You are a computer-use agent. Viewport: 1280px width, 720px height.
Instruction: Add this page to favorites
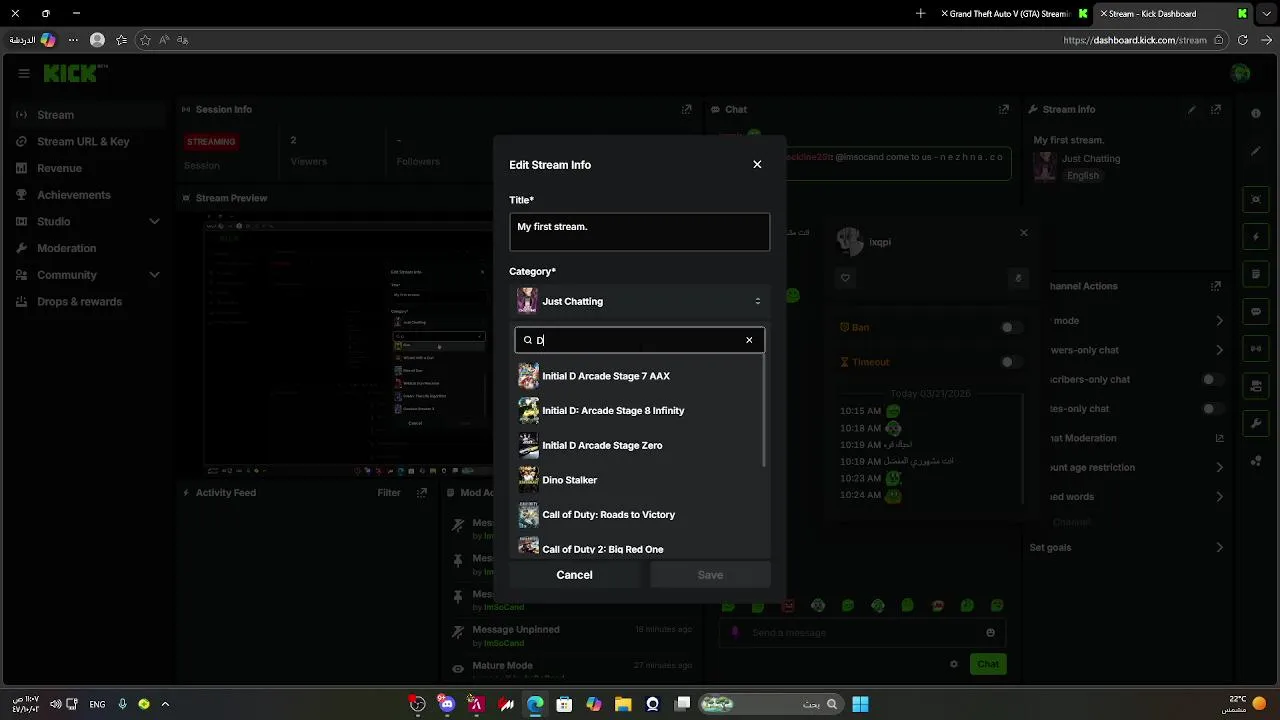click(x=145, y=40)
